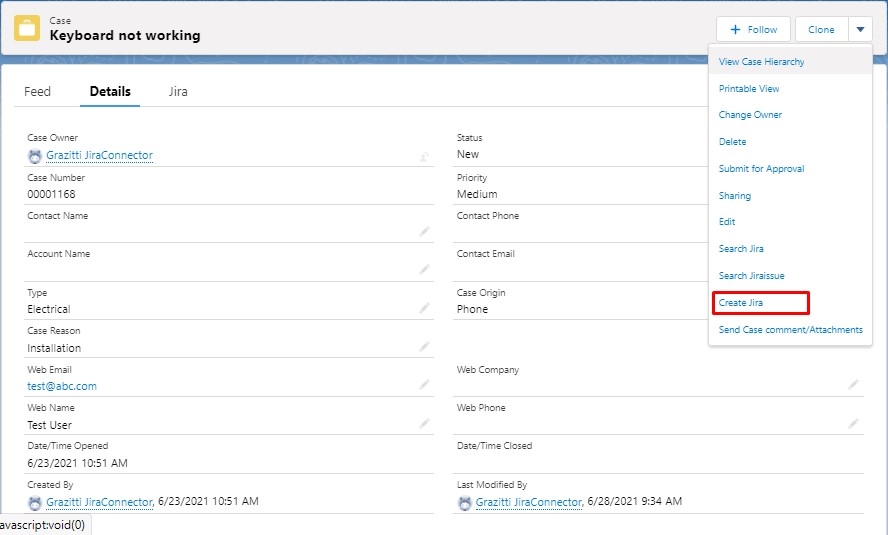The width and height of the screenshot is (888, 535).
Task: Edit Account Name via its pencil icon
Action: [424, 269]
